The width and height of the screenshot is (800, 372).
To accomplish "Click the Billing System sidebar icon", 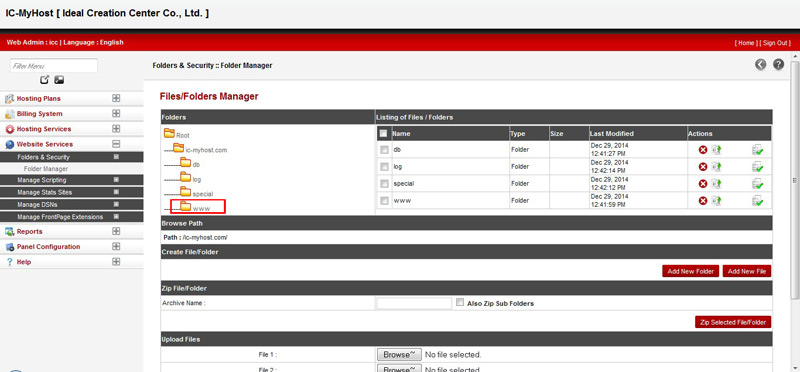I will tap(9, 114).
